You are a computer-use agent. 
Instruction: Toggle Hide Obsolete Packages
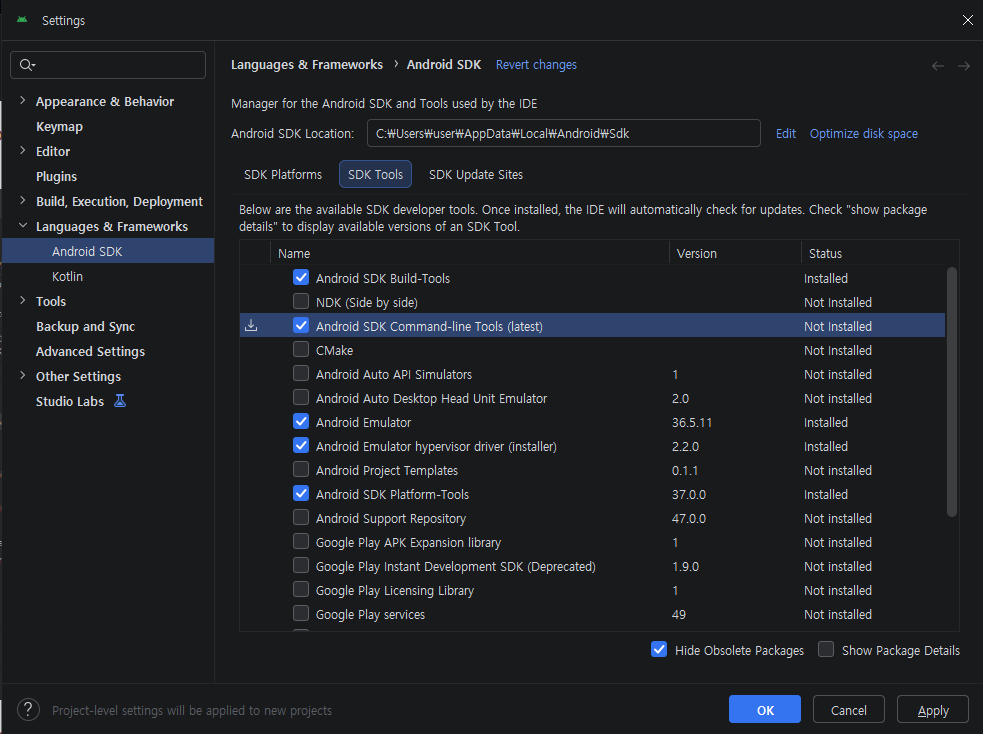click(x=659, y=650)
